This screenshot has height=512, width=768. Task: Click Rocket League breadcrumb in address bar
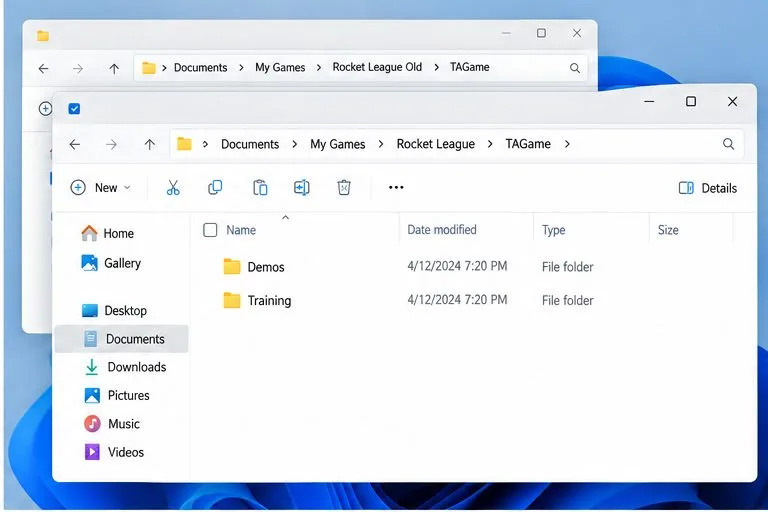coord(435,144)
